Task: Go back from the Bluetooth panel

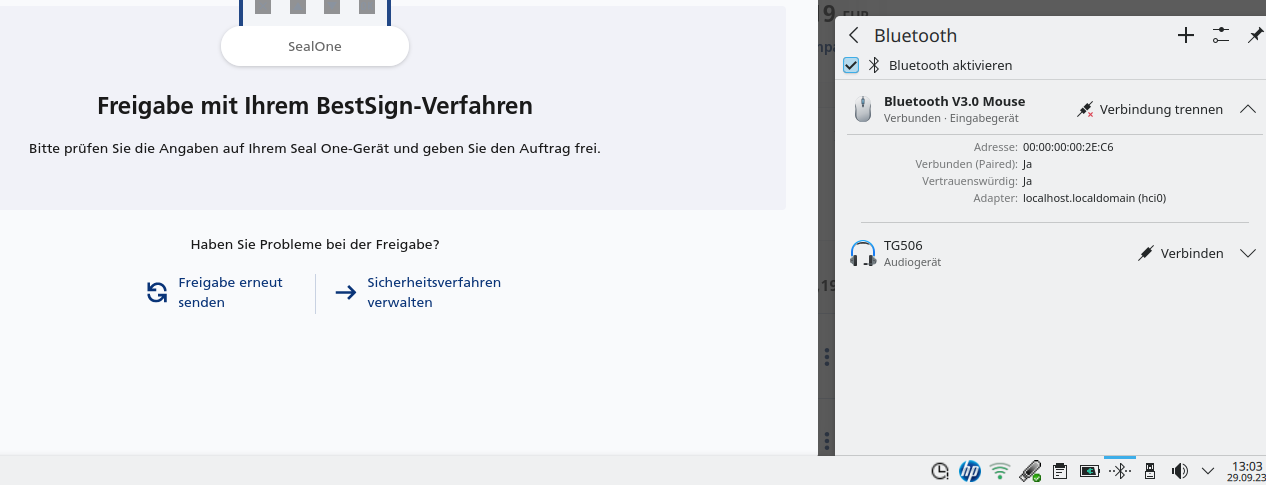Action: [x=853, y=36]
